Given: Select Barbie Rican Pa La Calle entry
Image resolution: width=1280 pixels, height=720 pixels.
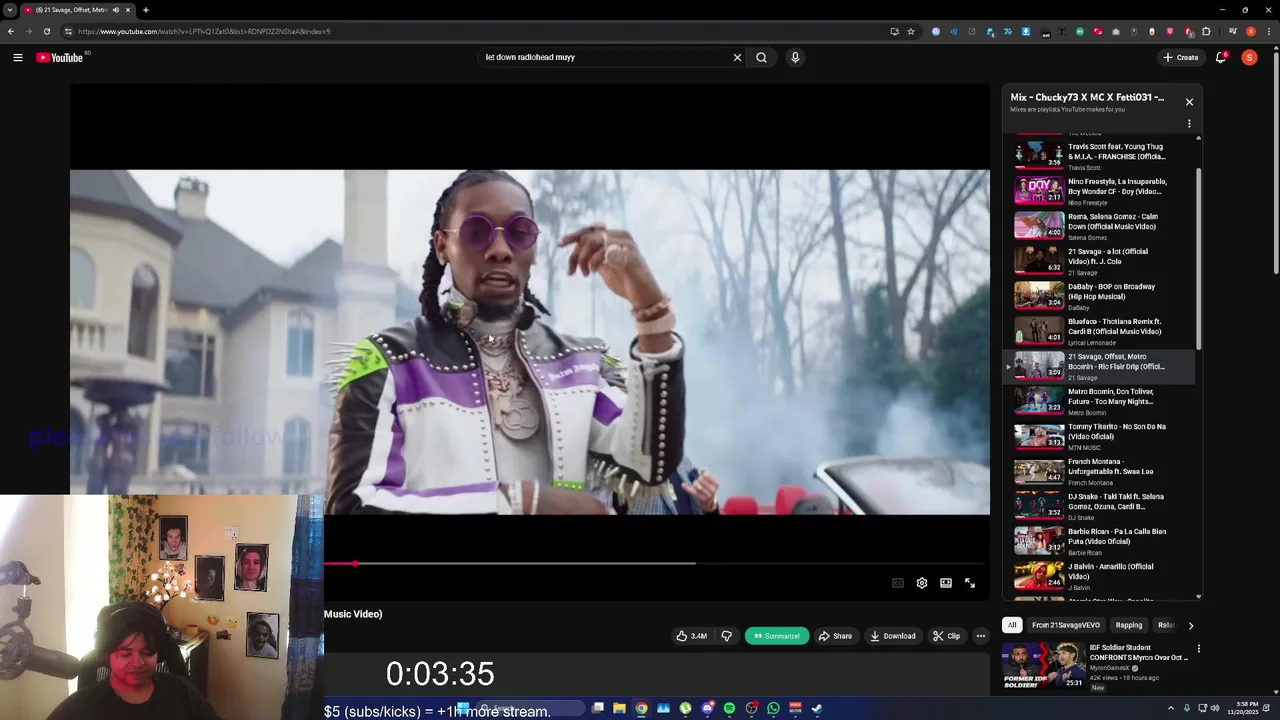Looking at the screenshot, I should (x=1098, y=541).
